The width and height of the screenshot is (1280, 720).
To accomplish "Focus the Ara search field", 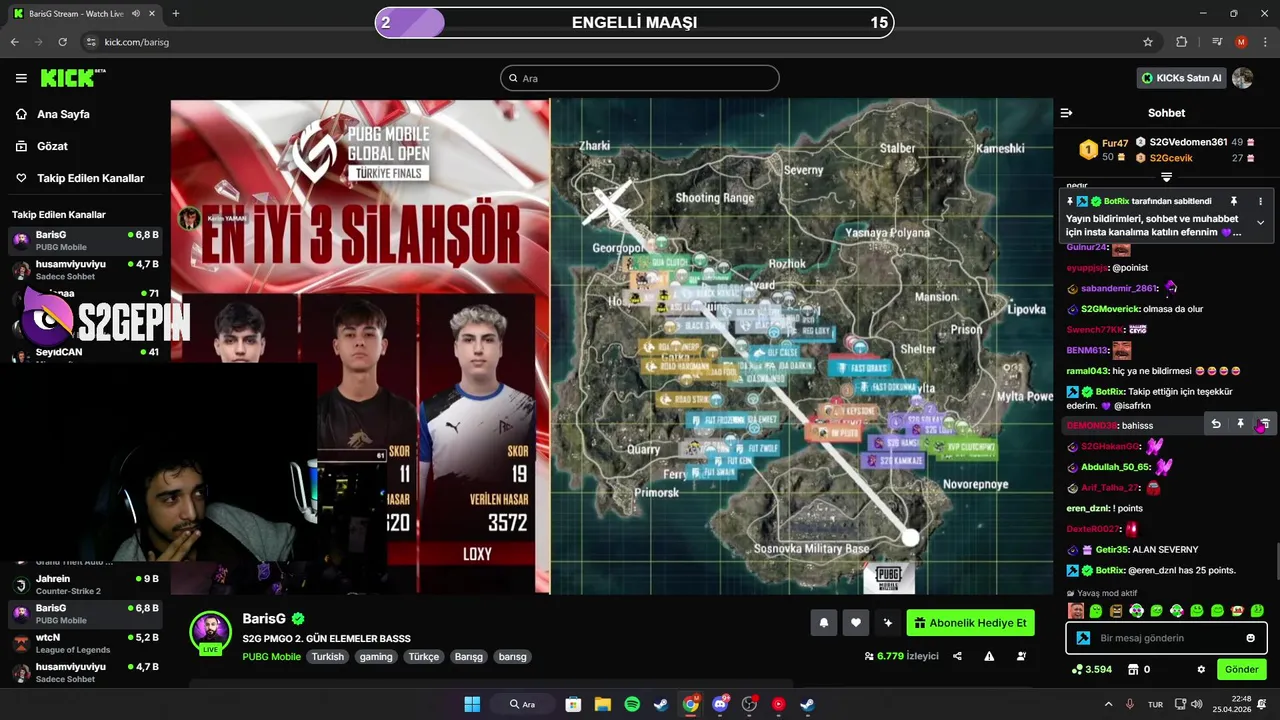I will 640,78.
